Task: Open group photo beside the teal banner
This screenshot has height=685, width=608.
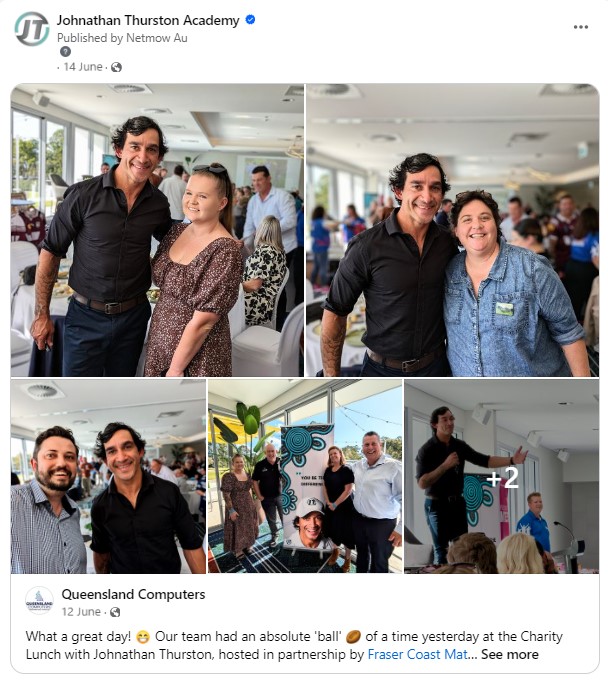Action: 305,476
